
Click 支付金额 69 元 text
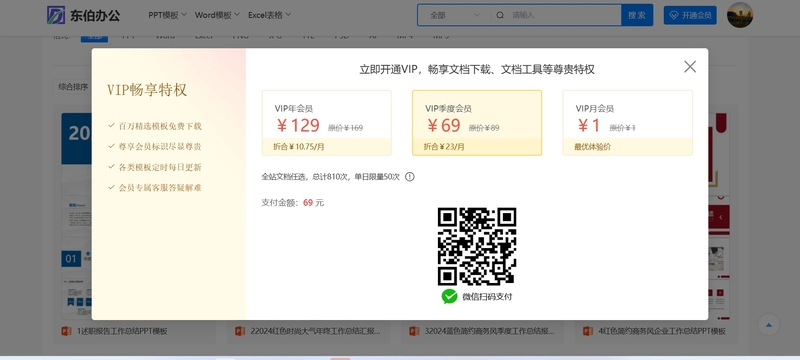point(293,202)
